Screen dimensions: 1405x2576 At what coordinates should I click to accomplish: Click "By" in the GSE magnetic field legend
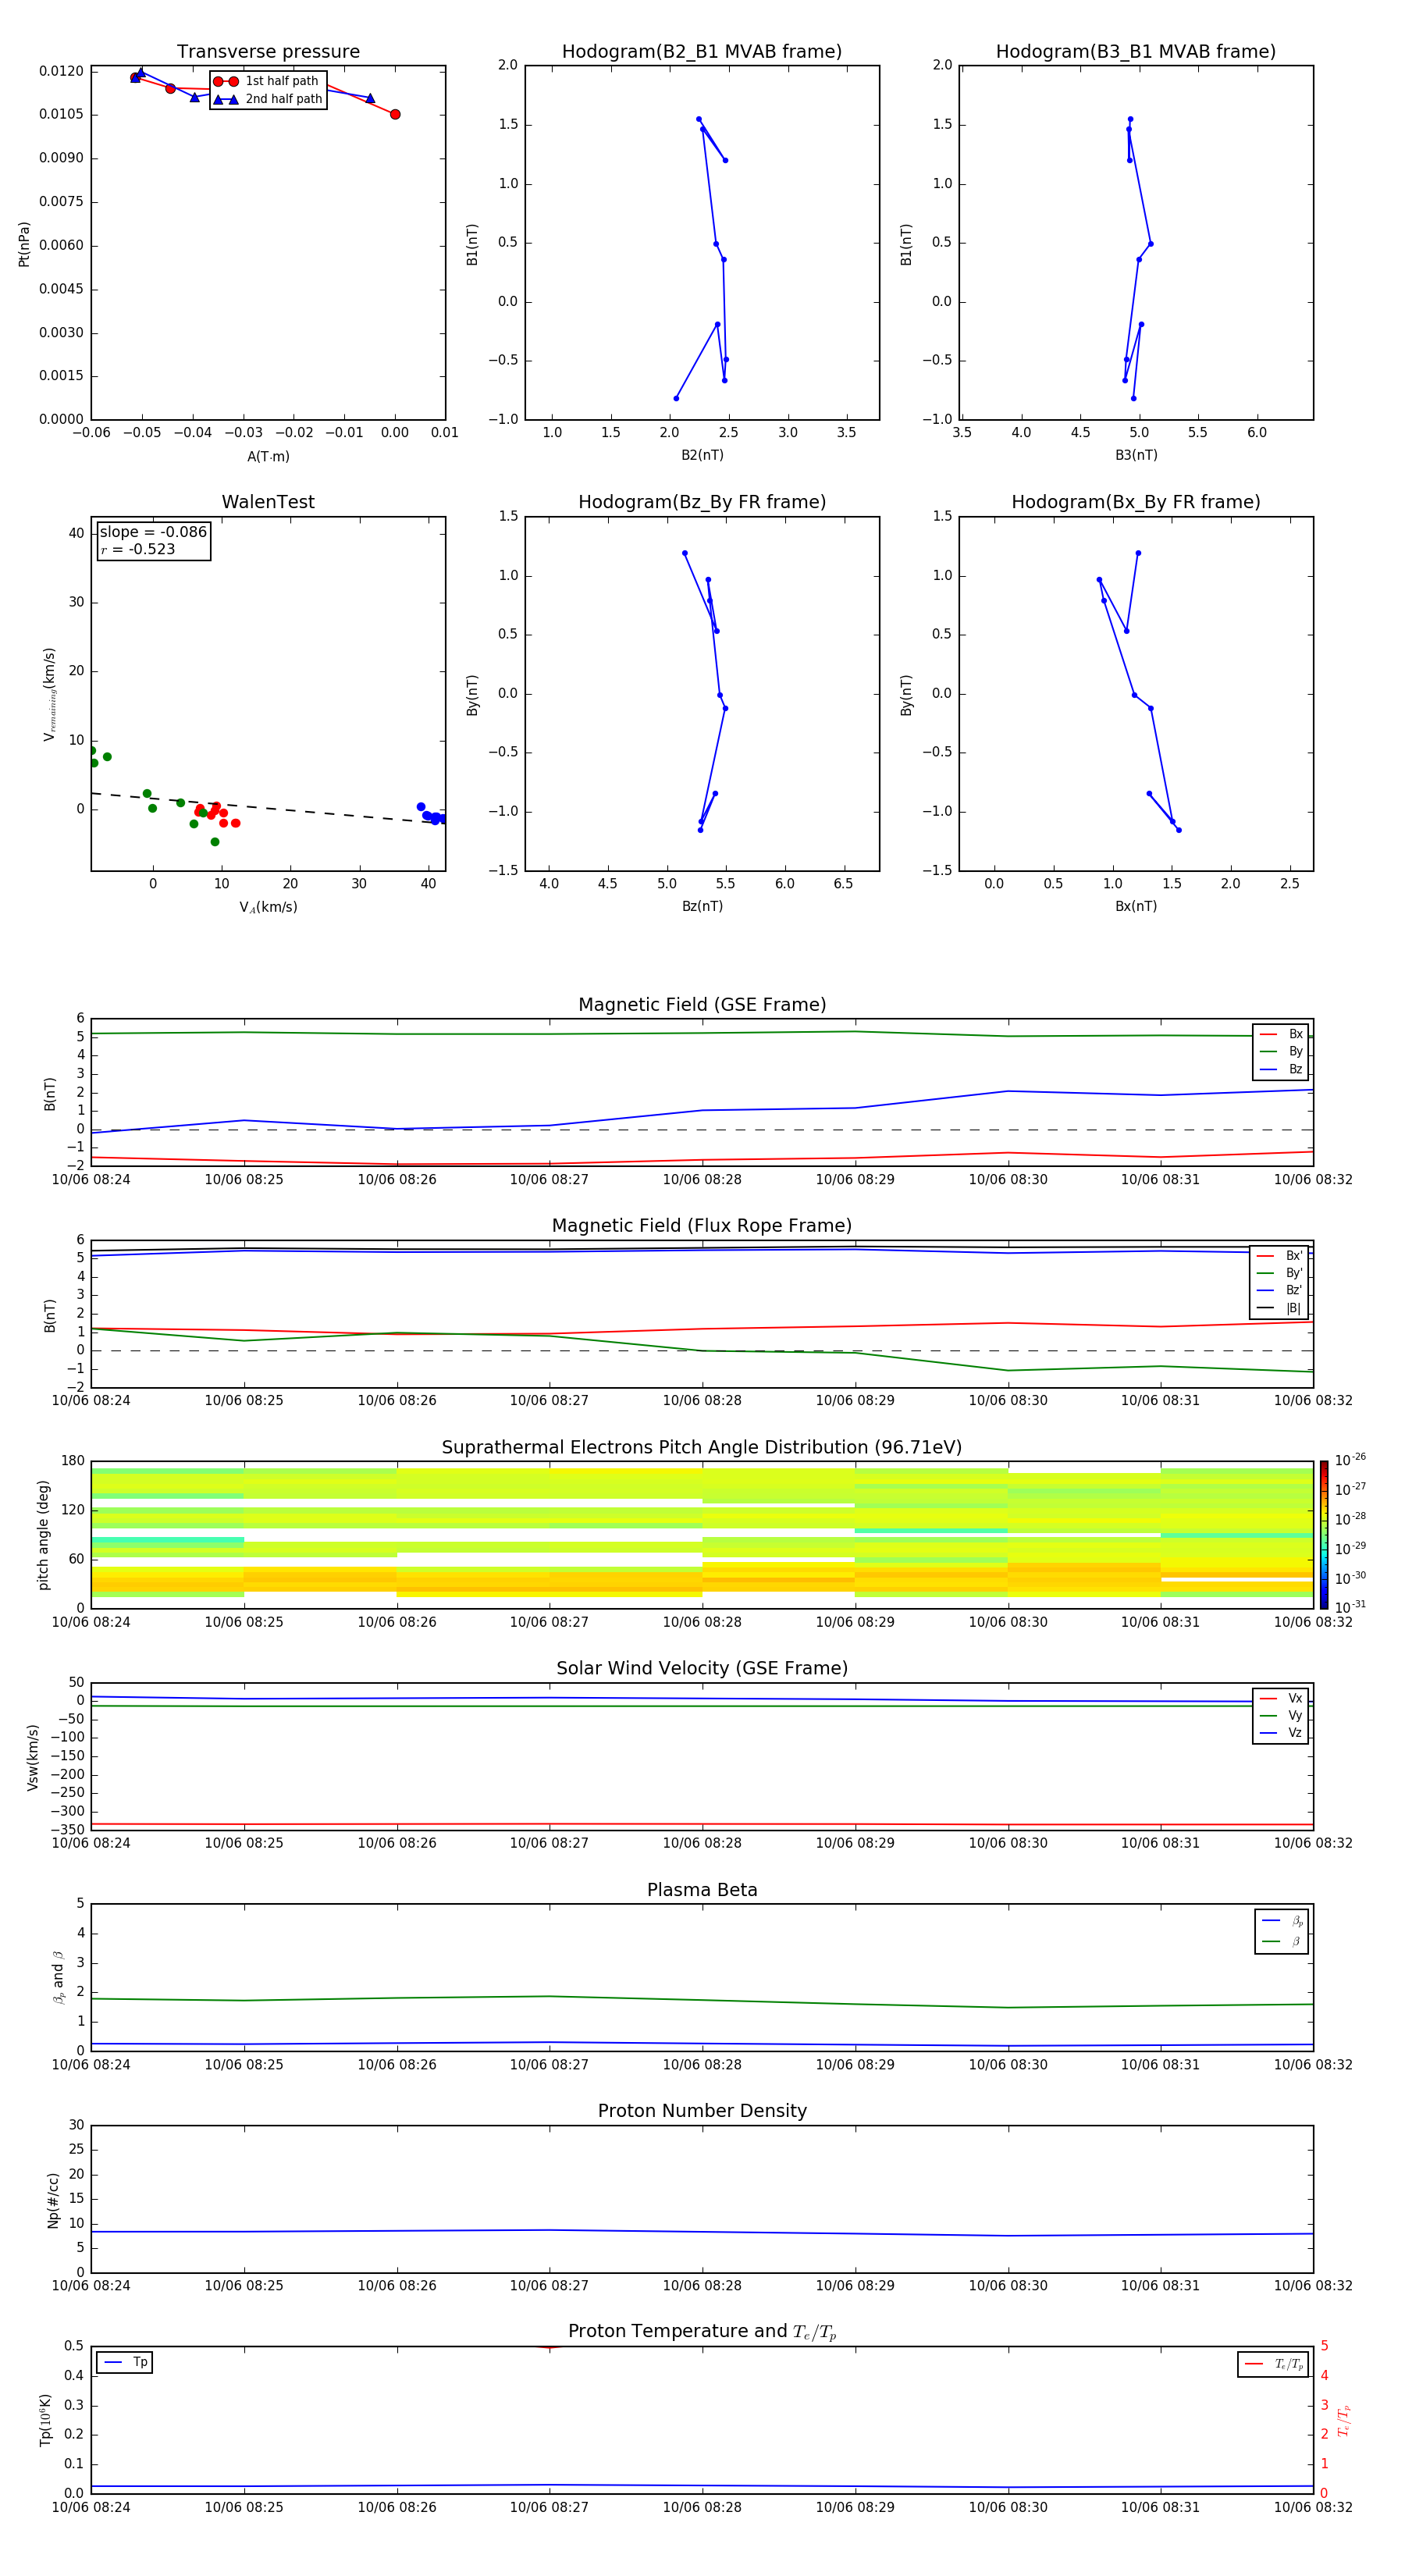pyautogui.click(x=1282, y=1051)
